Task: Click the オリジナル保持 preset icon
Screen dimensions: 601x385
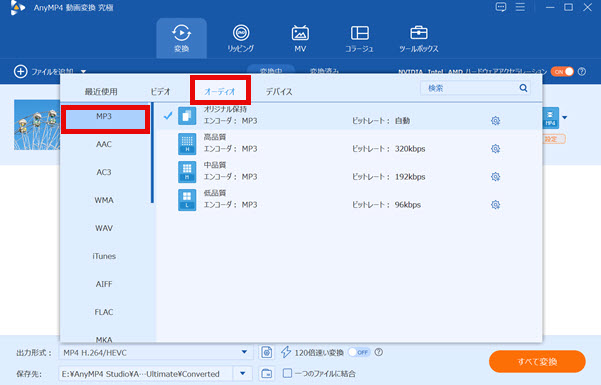Action: [187, 116]
